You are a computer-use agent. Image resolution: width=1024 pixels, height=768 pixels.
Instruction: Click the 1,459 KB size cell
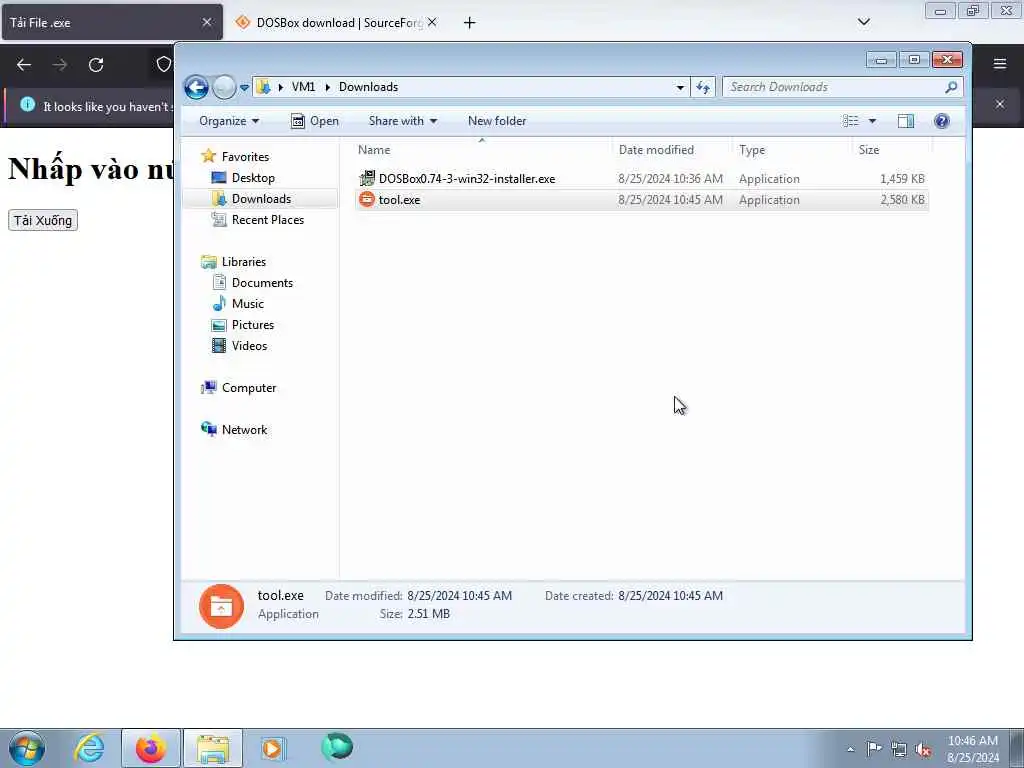[x=902, y=179]
